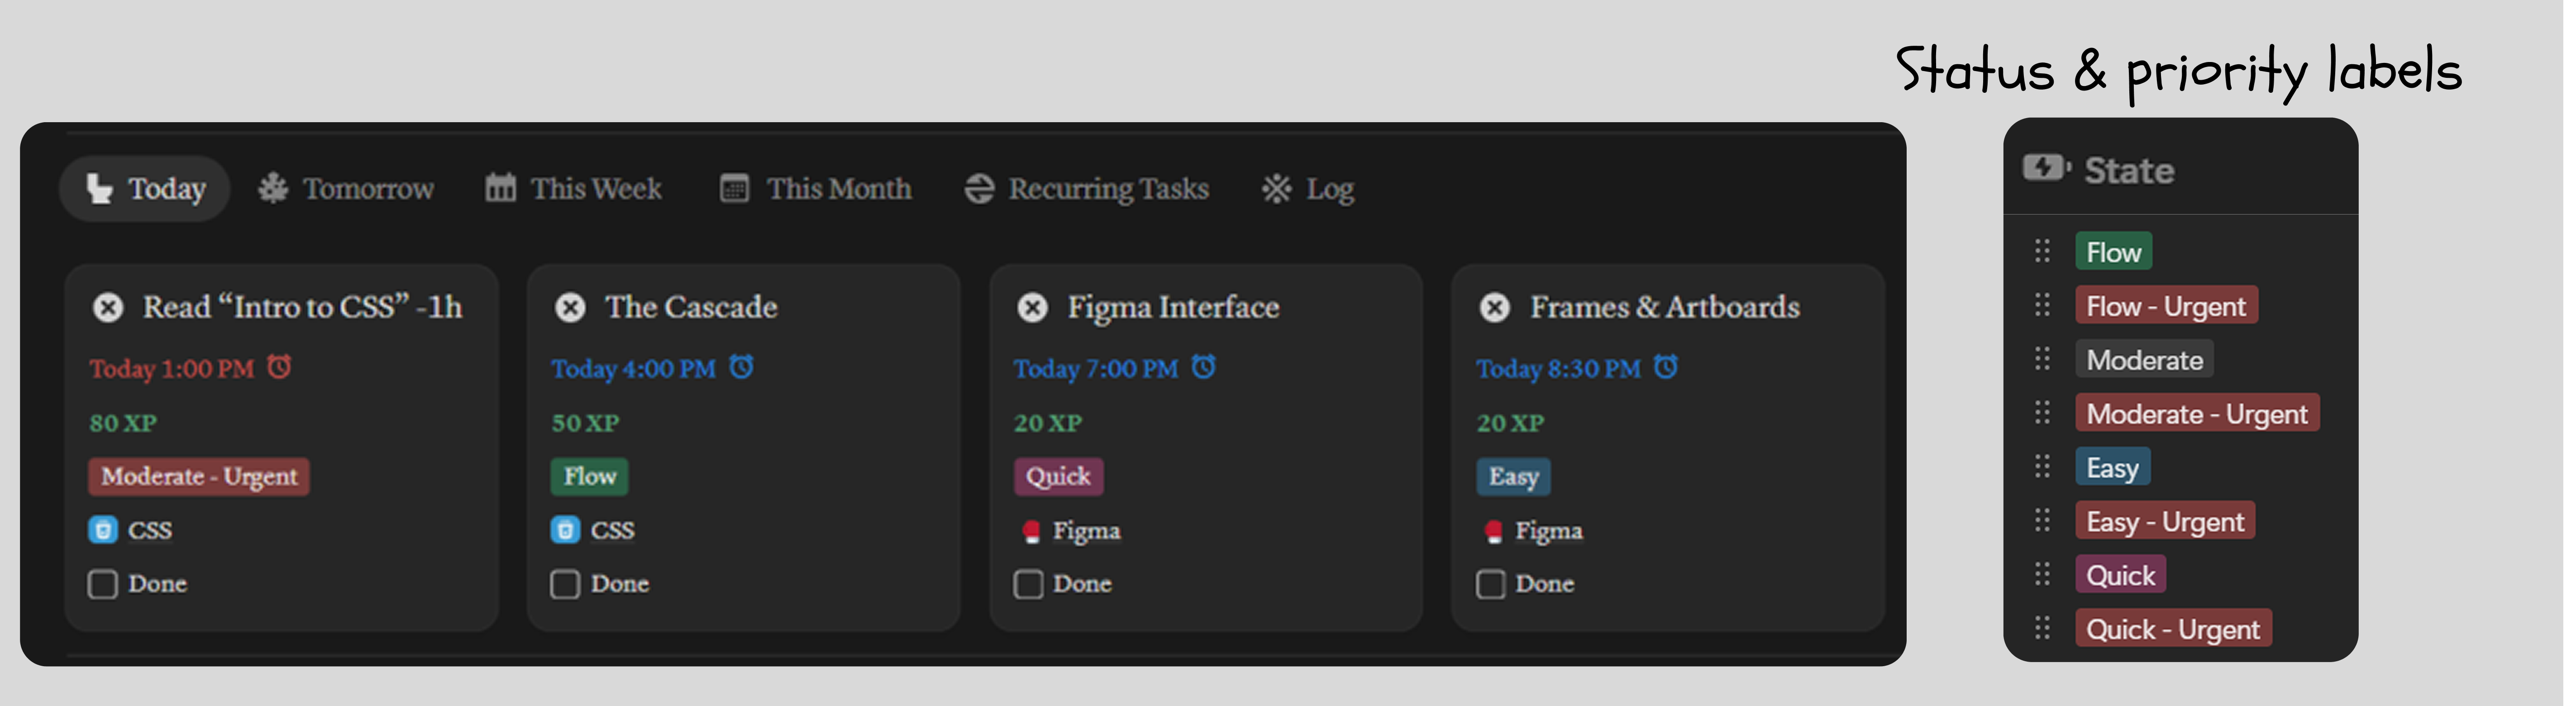
Task: Click the Easy tag on Frames & Artboards card
Action: pos(1513,476)
